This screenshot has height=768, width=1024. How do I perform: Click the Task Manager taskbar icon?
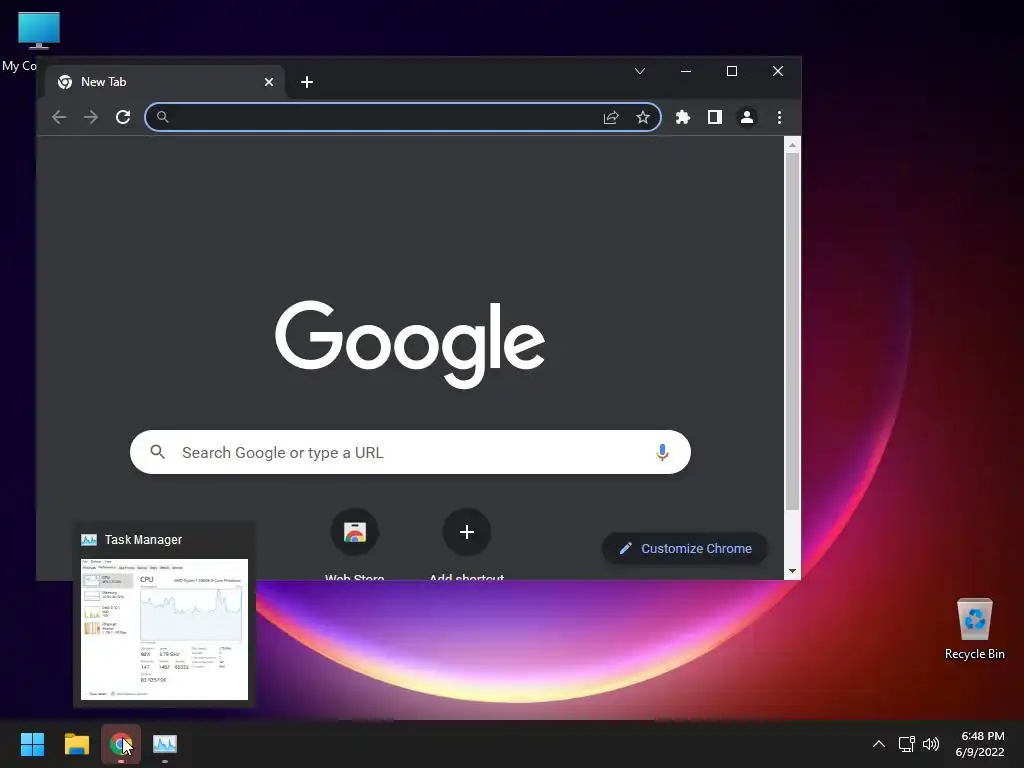(165, 744)
